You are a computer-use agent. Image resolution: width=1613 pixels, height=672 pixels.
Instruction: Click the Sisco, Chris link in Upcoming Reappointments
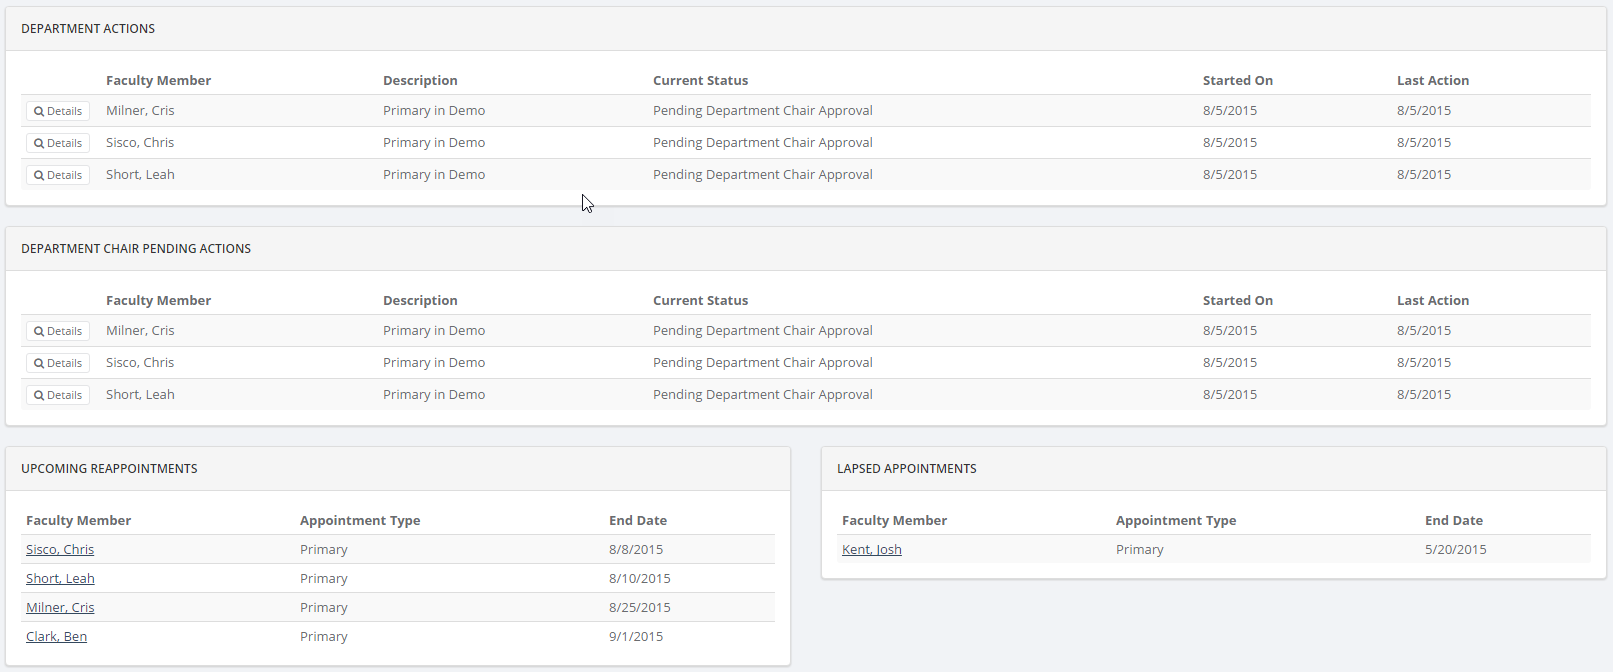tap(60, 550)
